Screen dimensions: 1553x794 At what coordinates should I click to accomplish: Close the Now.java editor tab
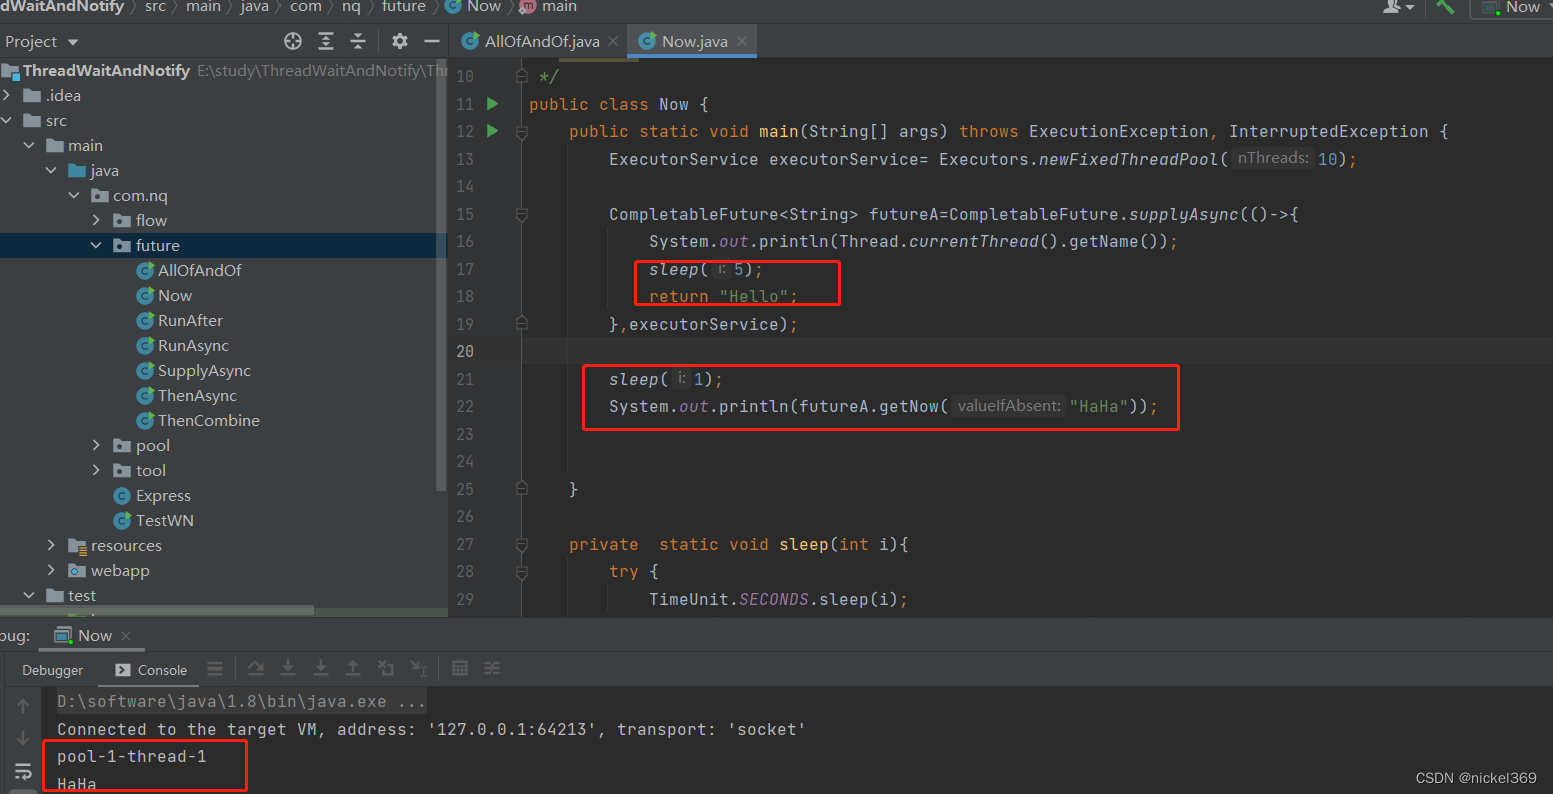[742, 41]
